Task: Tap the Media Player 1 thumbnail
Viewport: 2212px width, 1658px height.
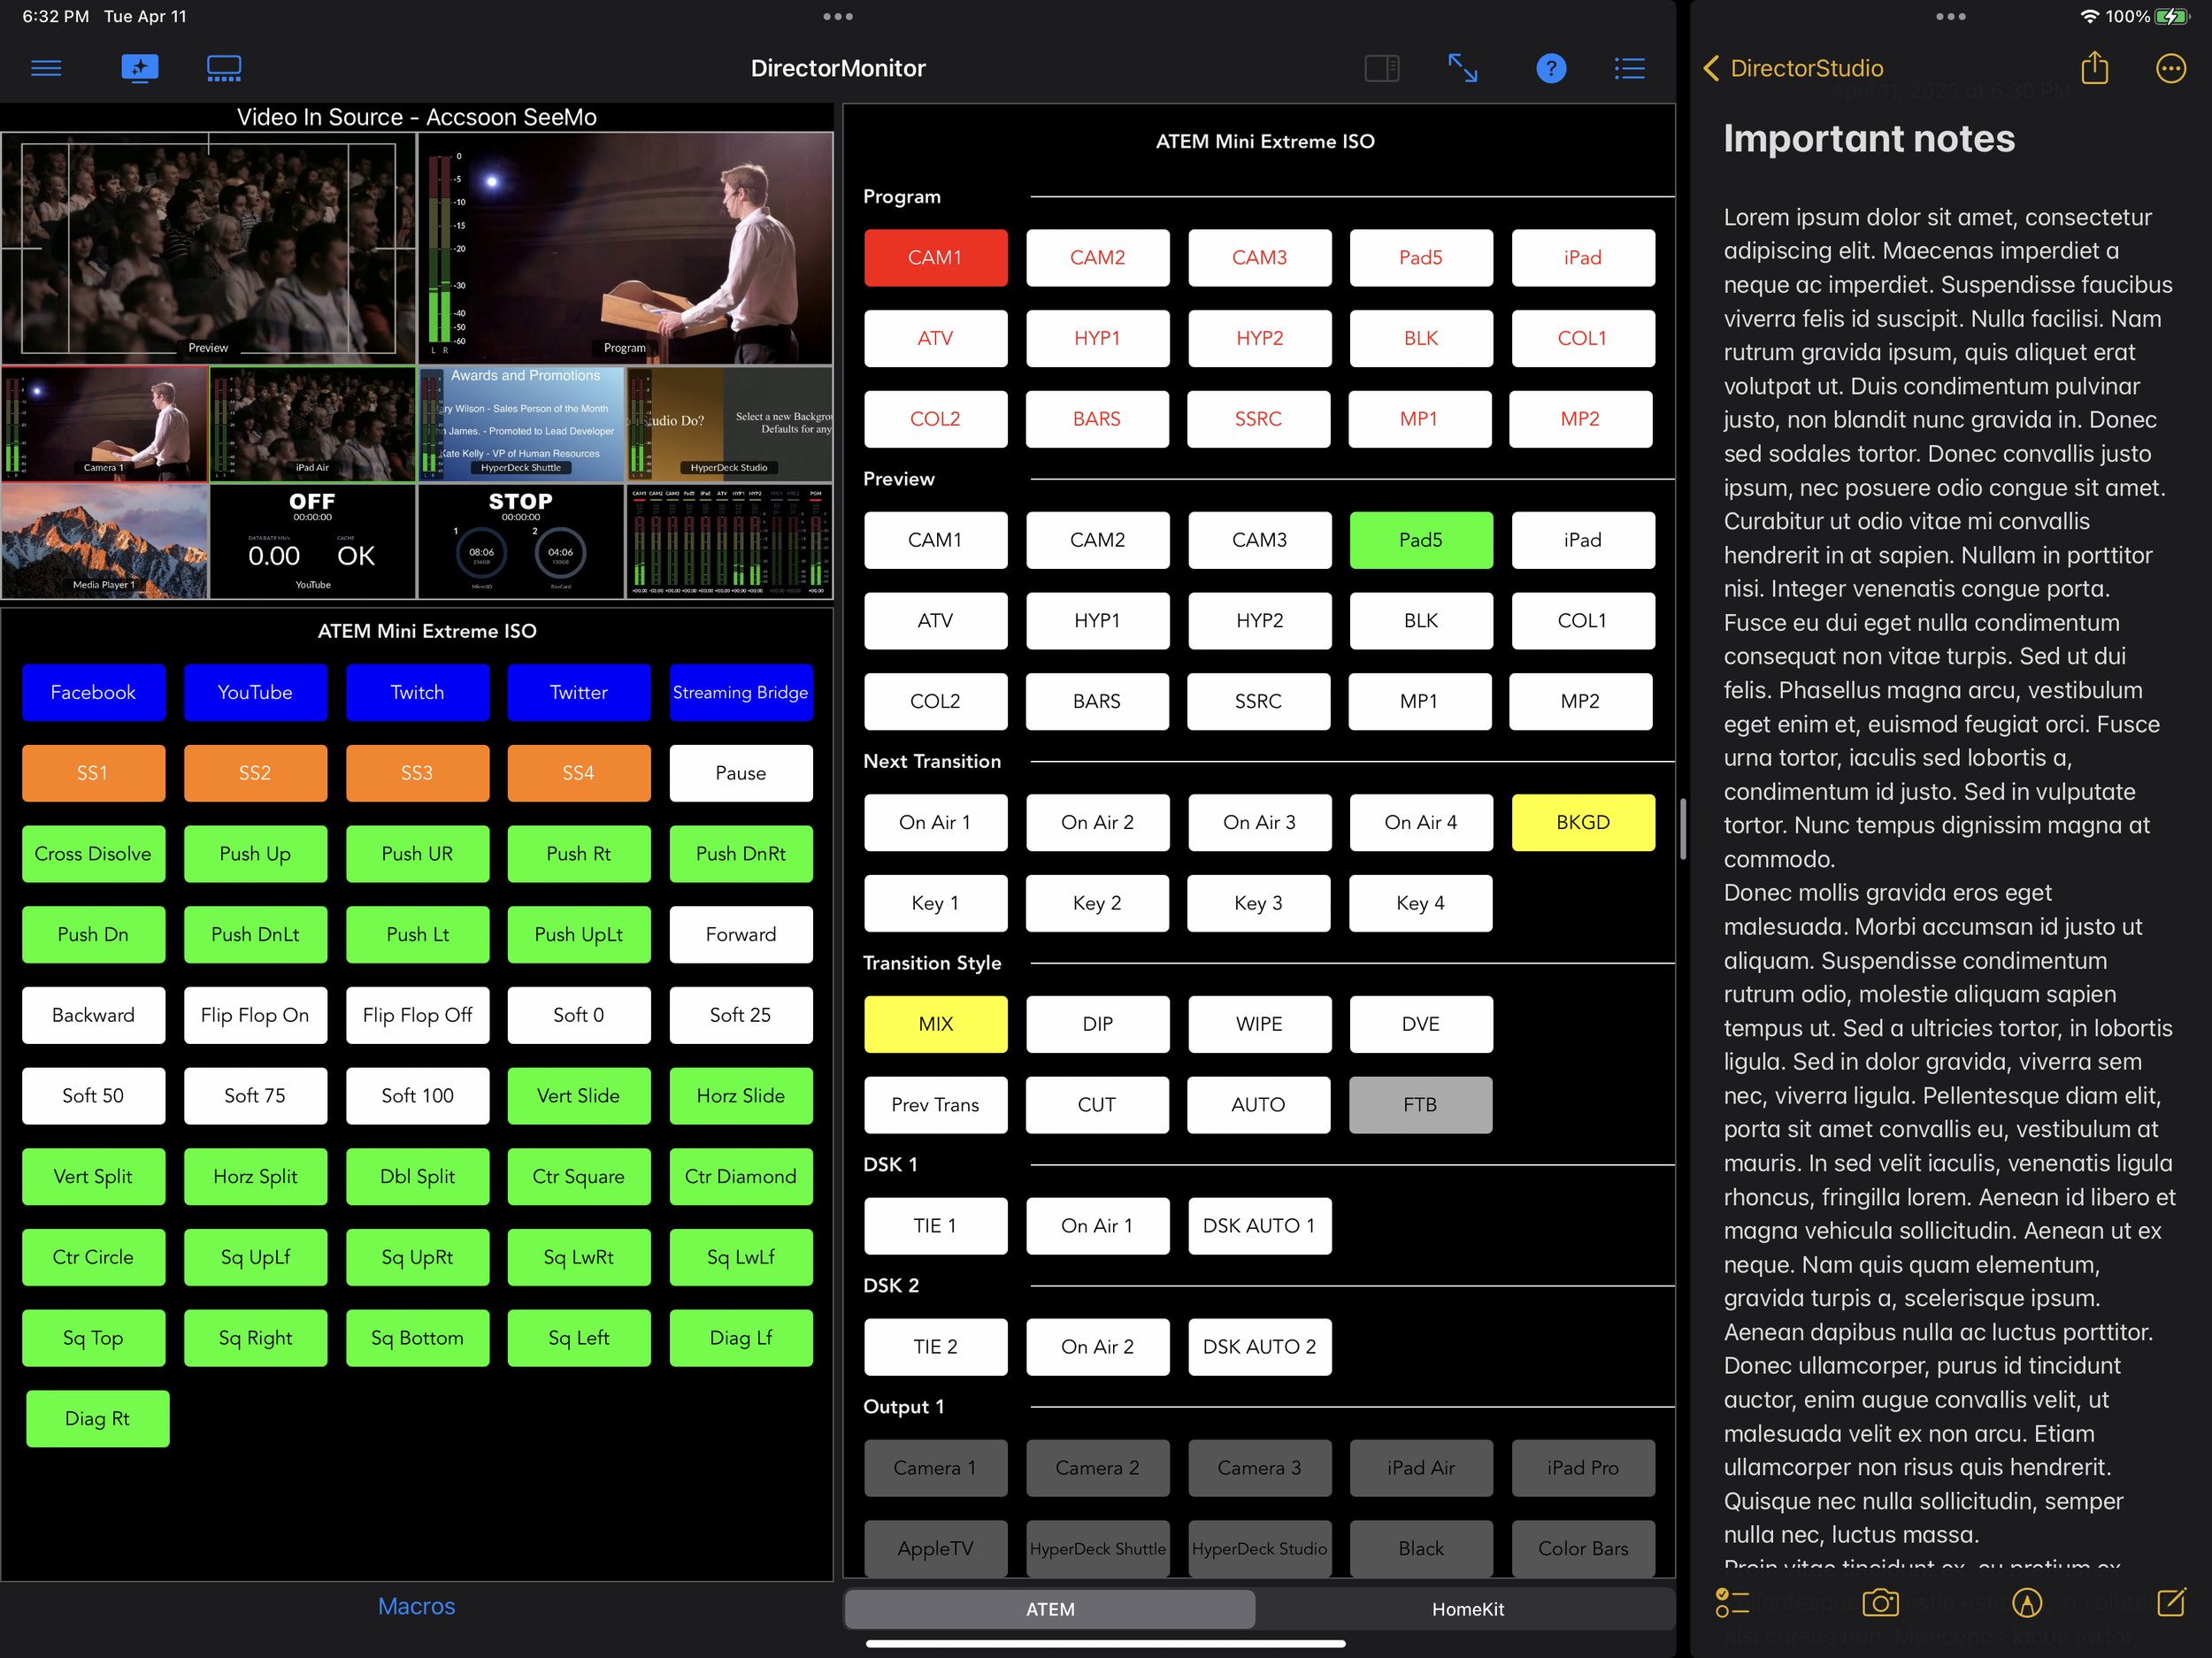Action: click(x=105, y=542)
